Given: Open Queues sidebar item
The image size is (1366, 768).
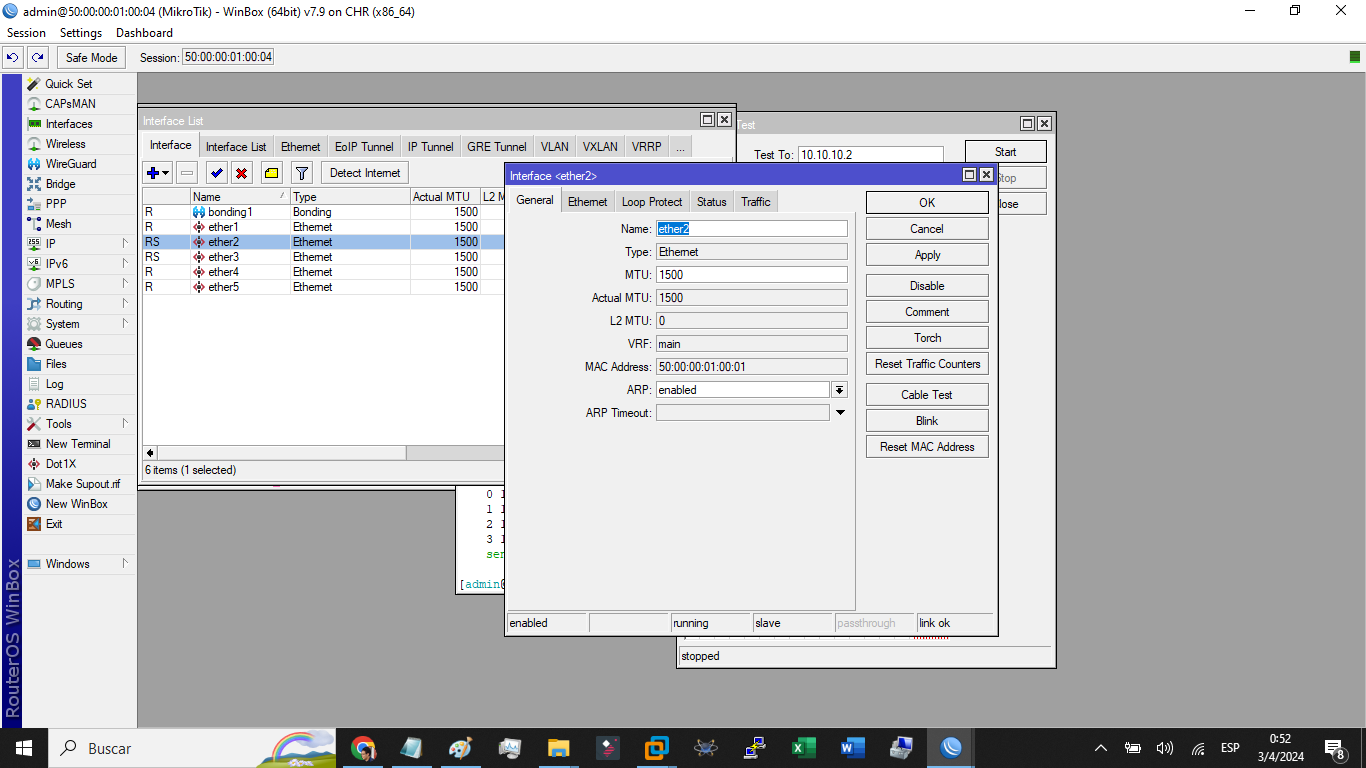Looking at the screenshot, I should [x=64, y=344].
